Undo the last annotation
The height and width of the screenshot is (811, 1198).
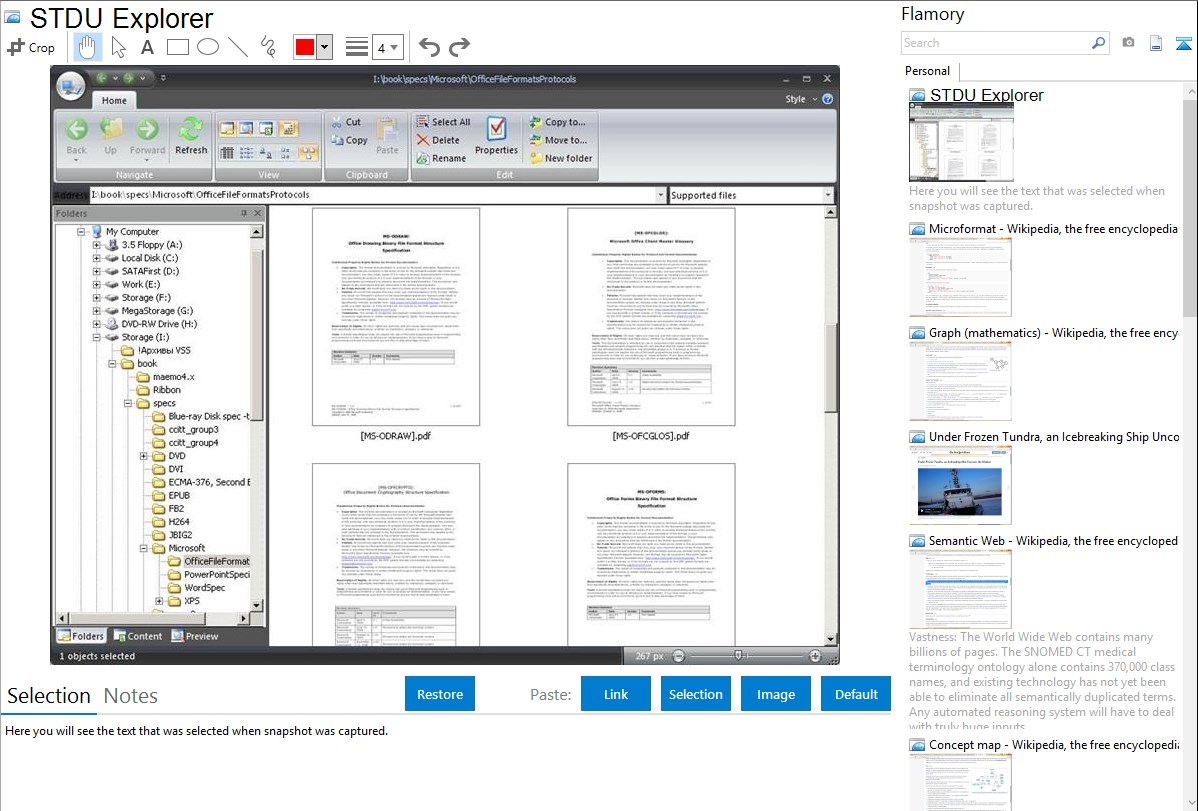[429, 47]
